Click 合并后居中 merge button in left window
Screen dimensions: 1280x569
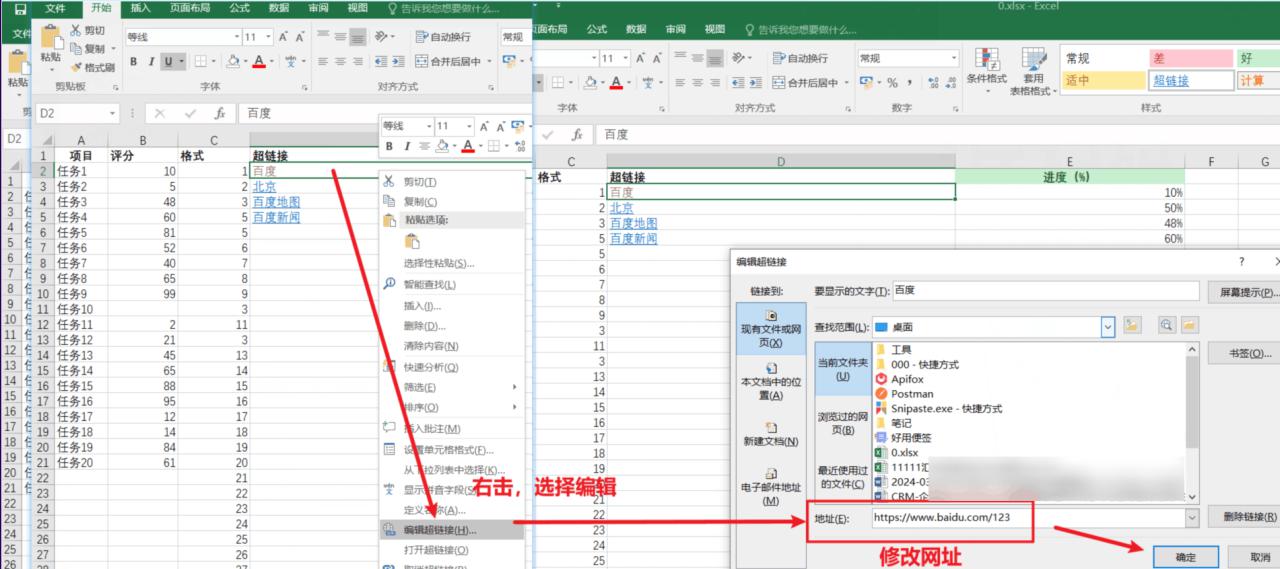tap(448, 62)
